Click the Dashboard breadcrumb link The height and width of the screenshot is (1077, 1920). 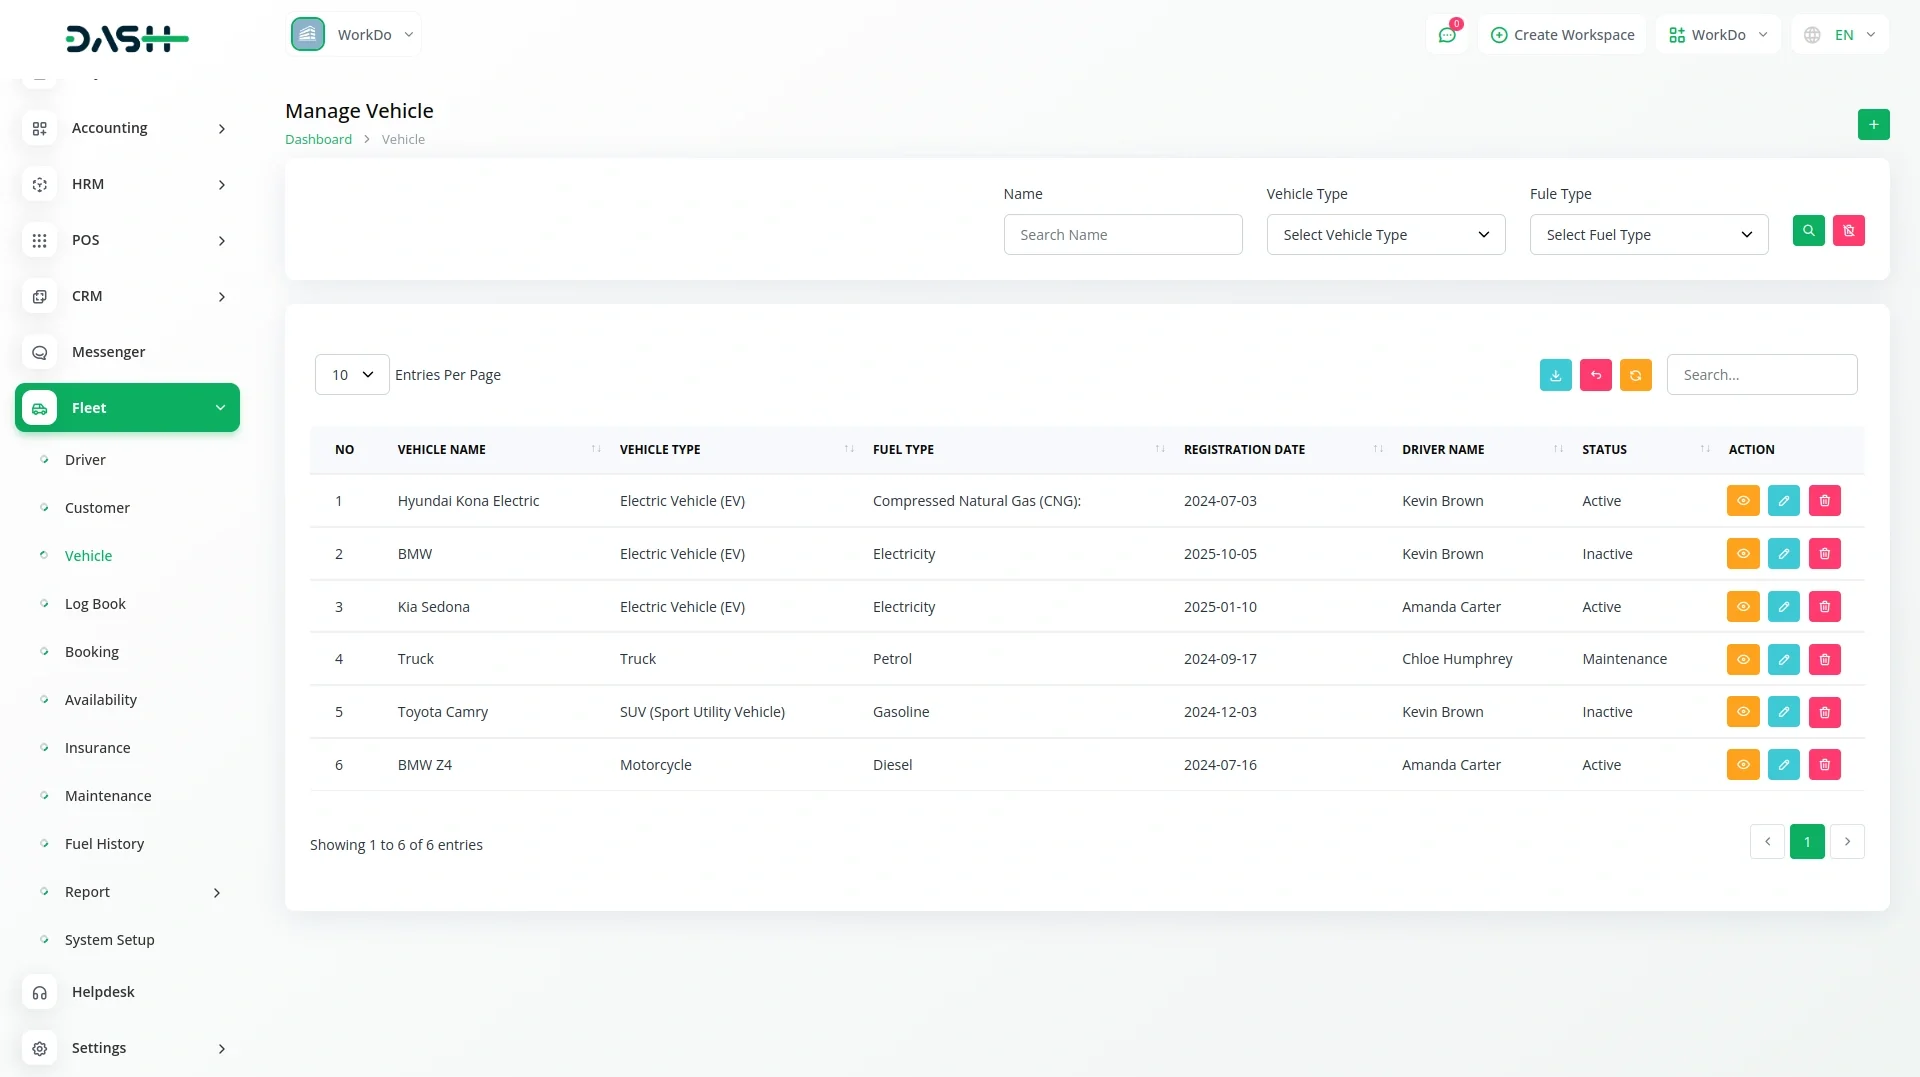(318, 140)
